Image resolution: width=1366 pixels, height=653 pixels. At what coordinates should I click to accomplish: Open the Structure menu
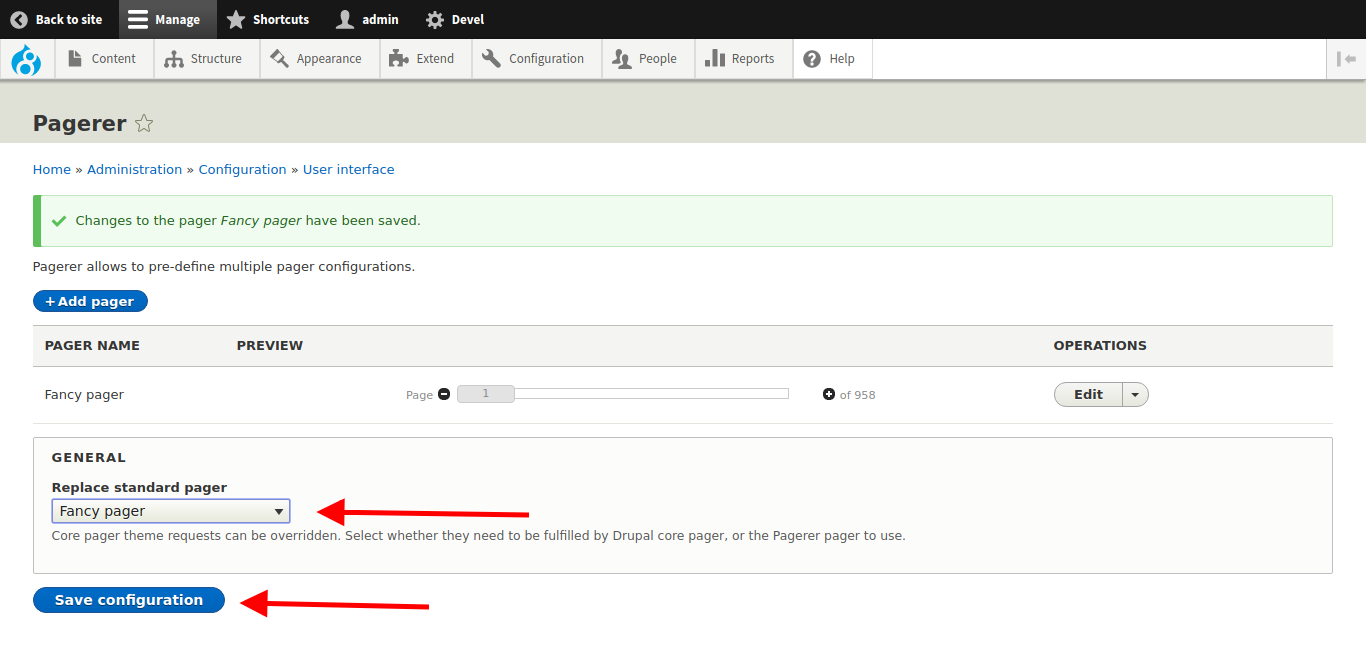click(x=205, y=59)
